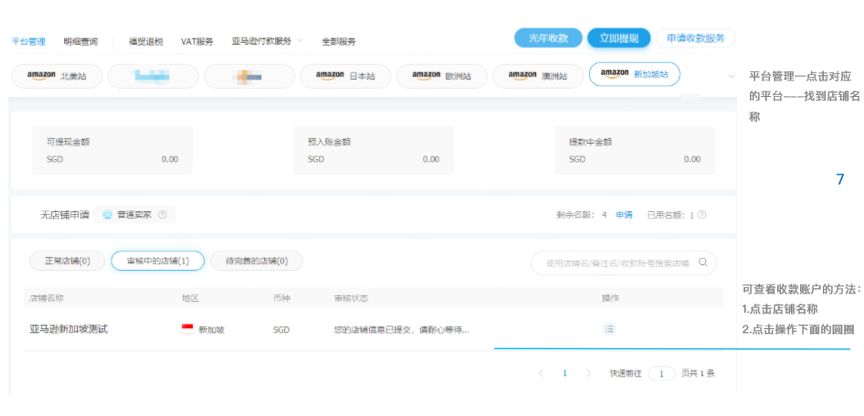Select the Amazon 新加坡站 platform
The width and height of the screenshot is (864, 416).
634,74
